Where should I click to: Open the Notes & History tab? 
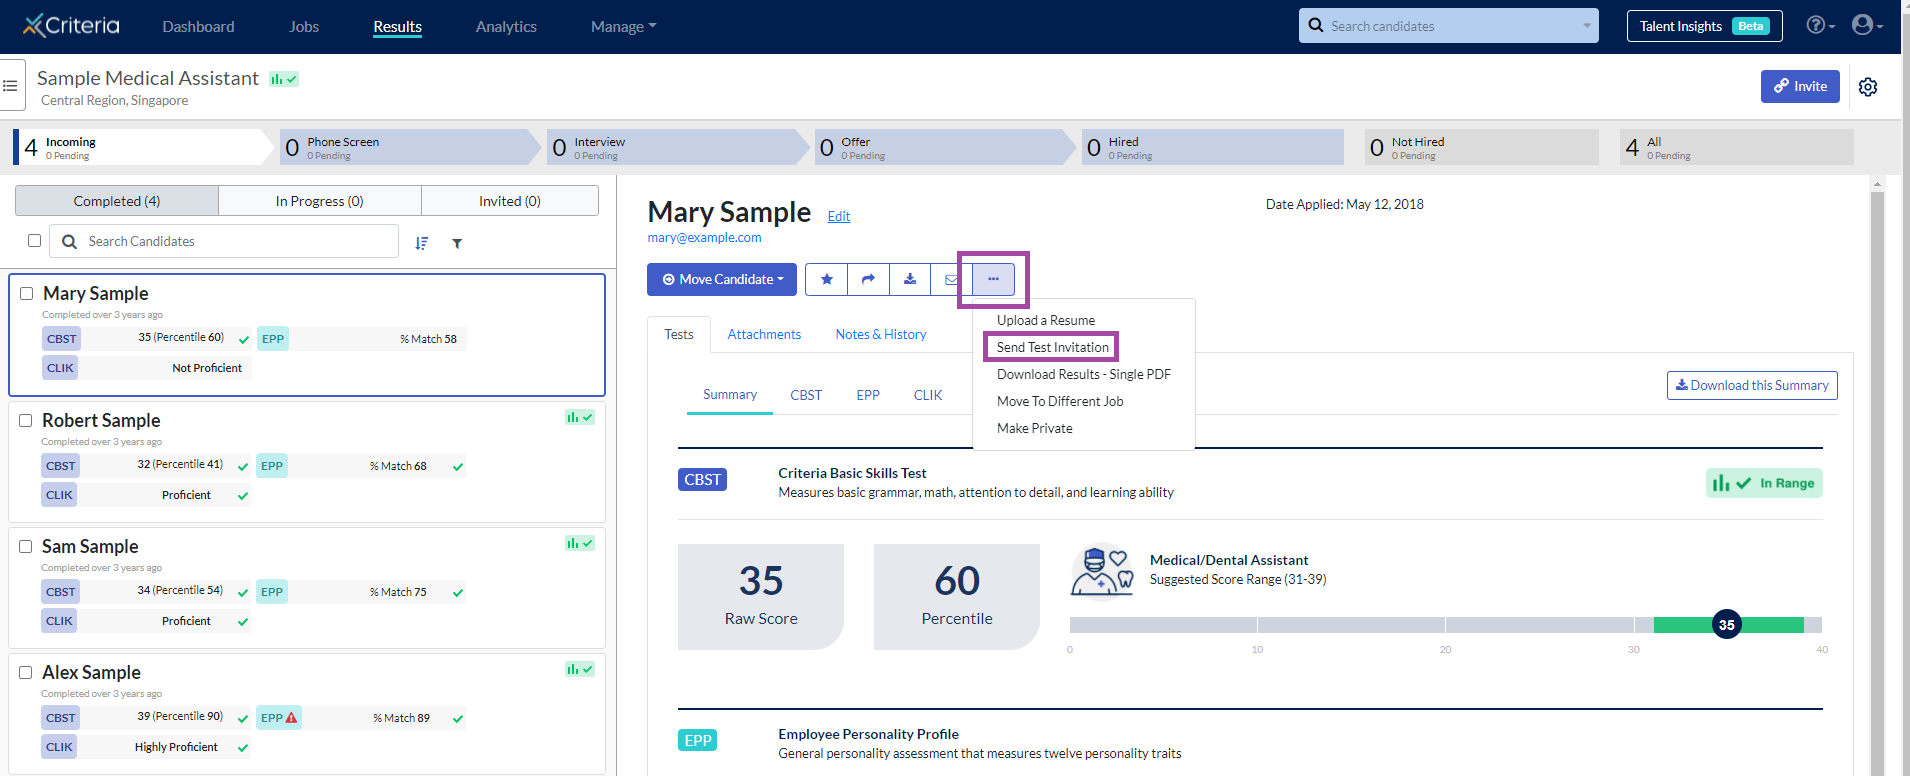pos(881,334)
